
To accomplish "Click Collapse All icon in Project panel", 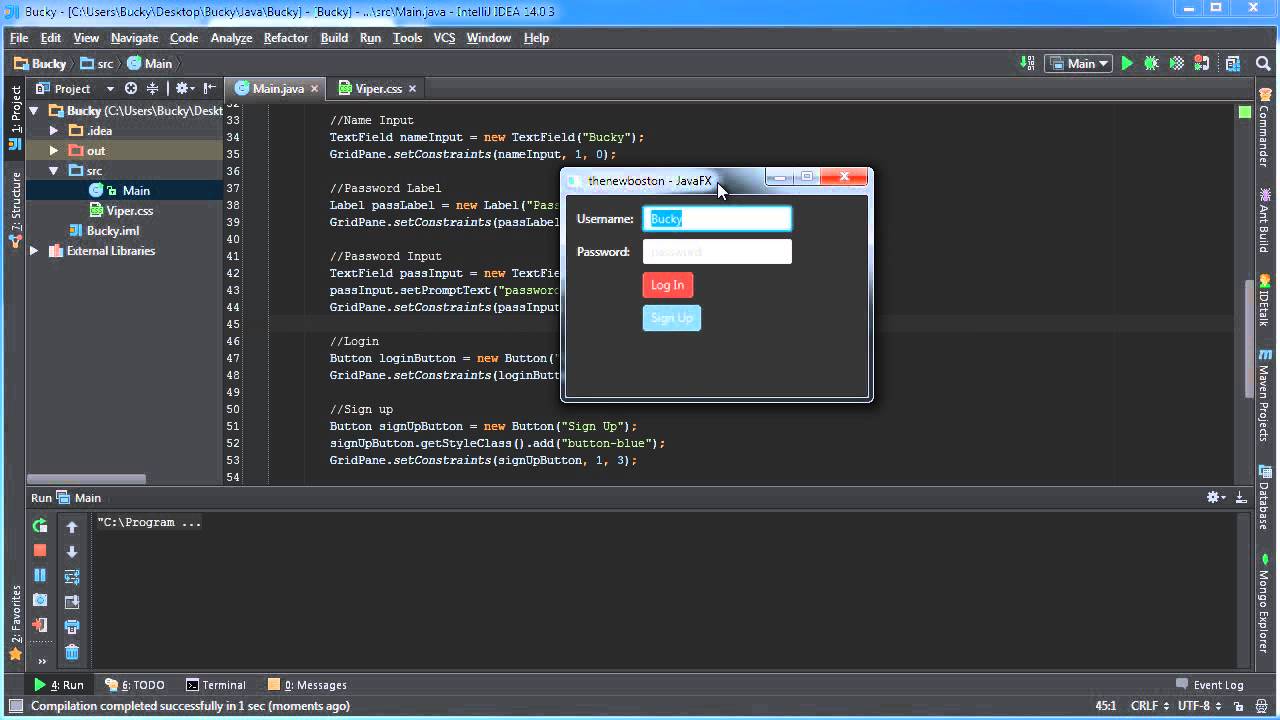I will 152,88.
